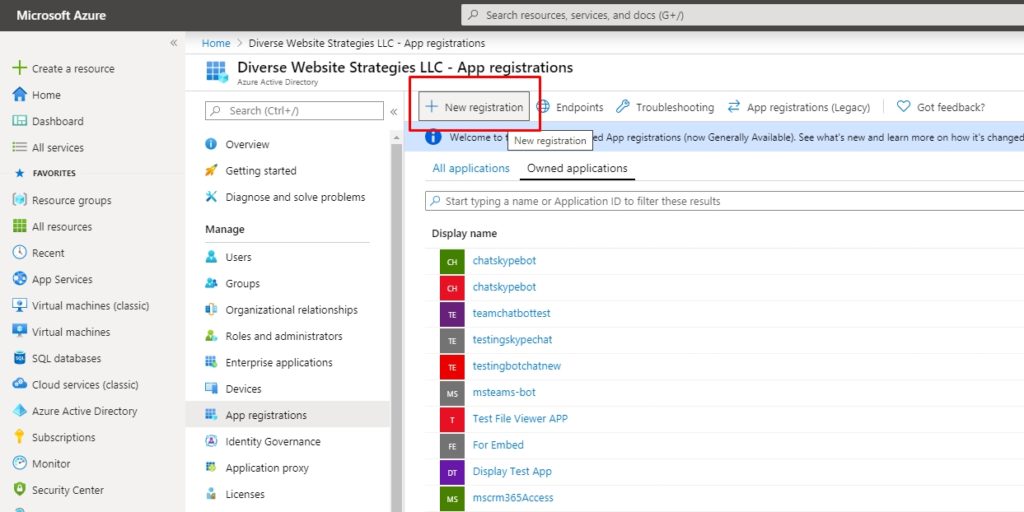Click the Azure Active Directory diamond icon
This screenshot has height=512, width=1024.
tap(20, 411)
